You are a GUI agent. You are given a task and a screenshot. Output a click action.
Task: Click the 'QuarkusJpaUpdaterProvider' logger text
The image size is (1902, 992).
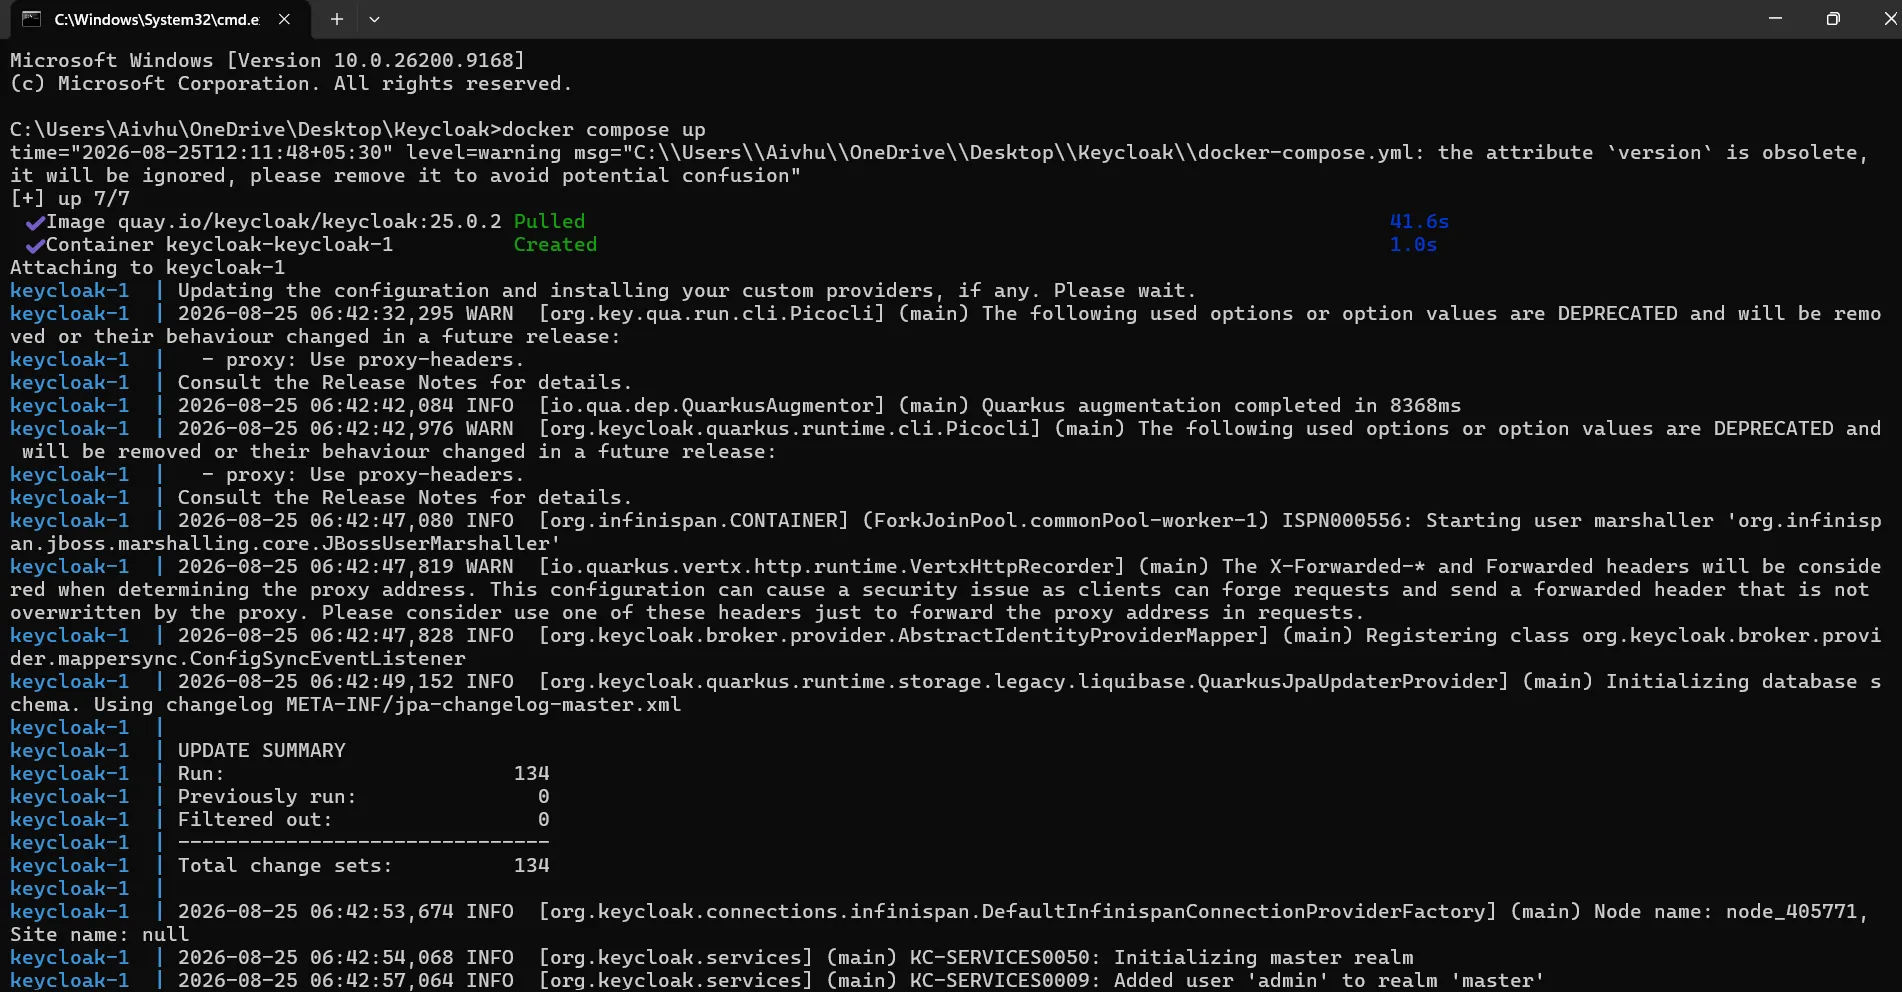pos(1347,681)
